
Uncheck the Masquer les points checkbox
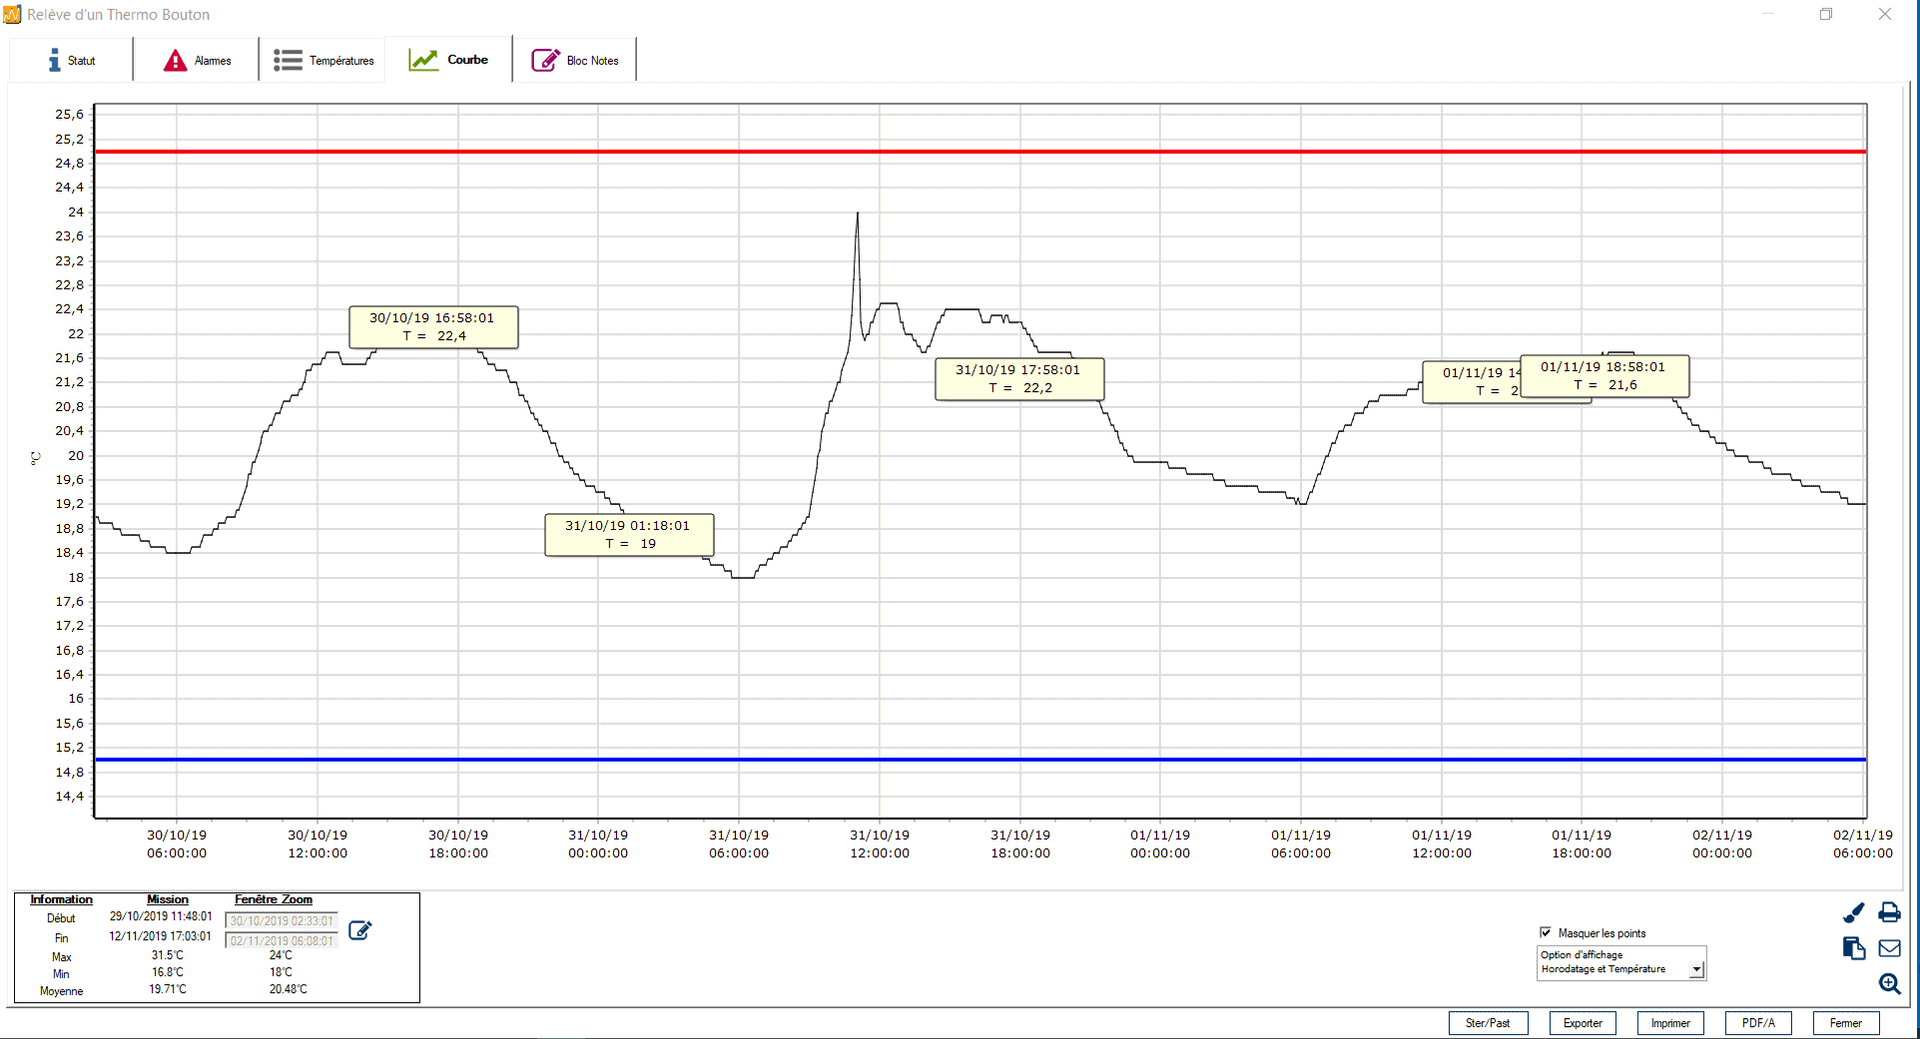[x=1545, y=932]
